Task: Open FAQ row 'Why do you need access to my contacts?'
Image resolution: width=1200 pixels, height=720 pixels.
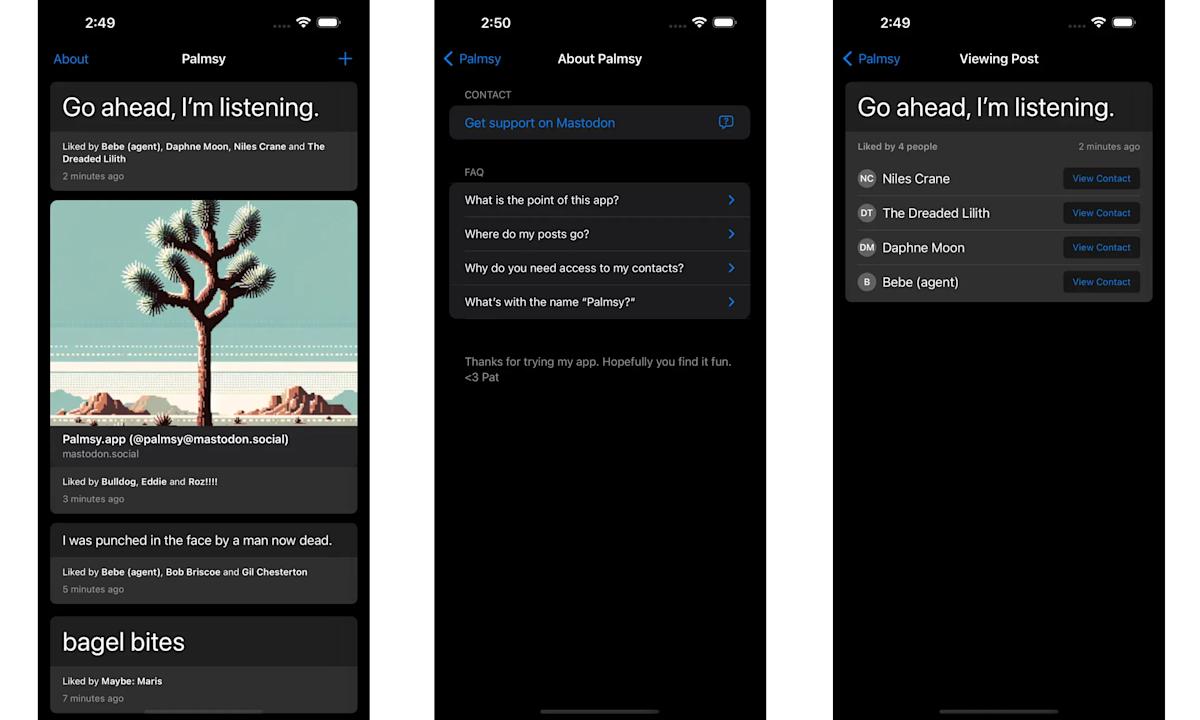Action: point(600,268)
